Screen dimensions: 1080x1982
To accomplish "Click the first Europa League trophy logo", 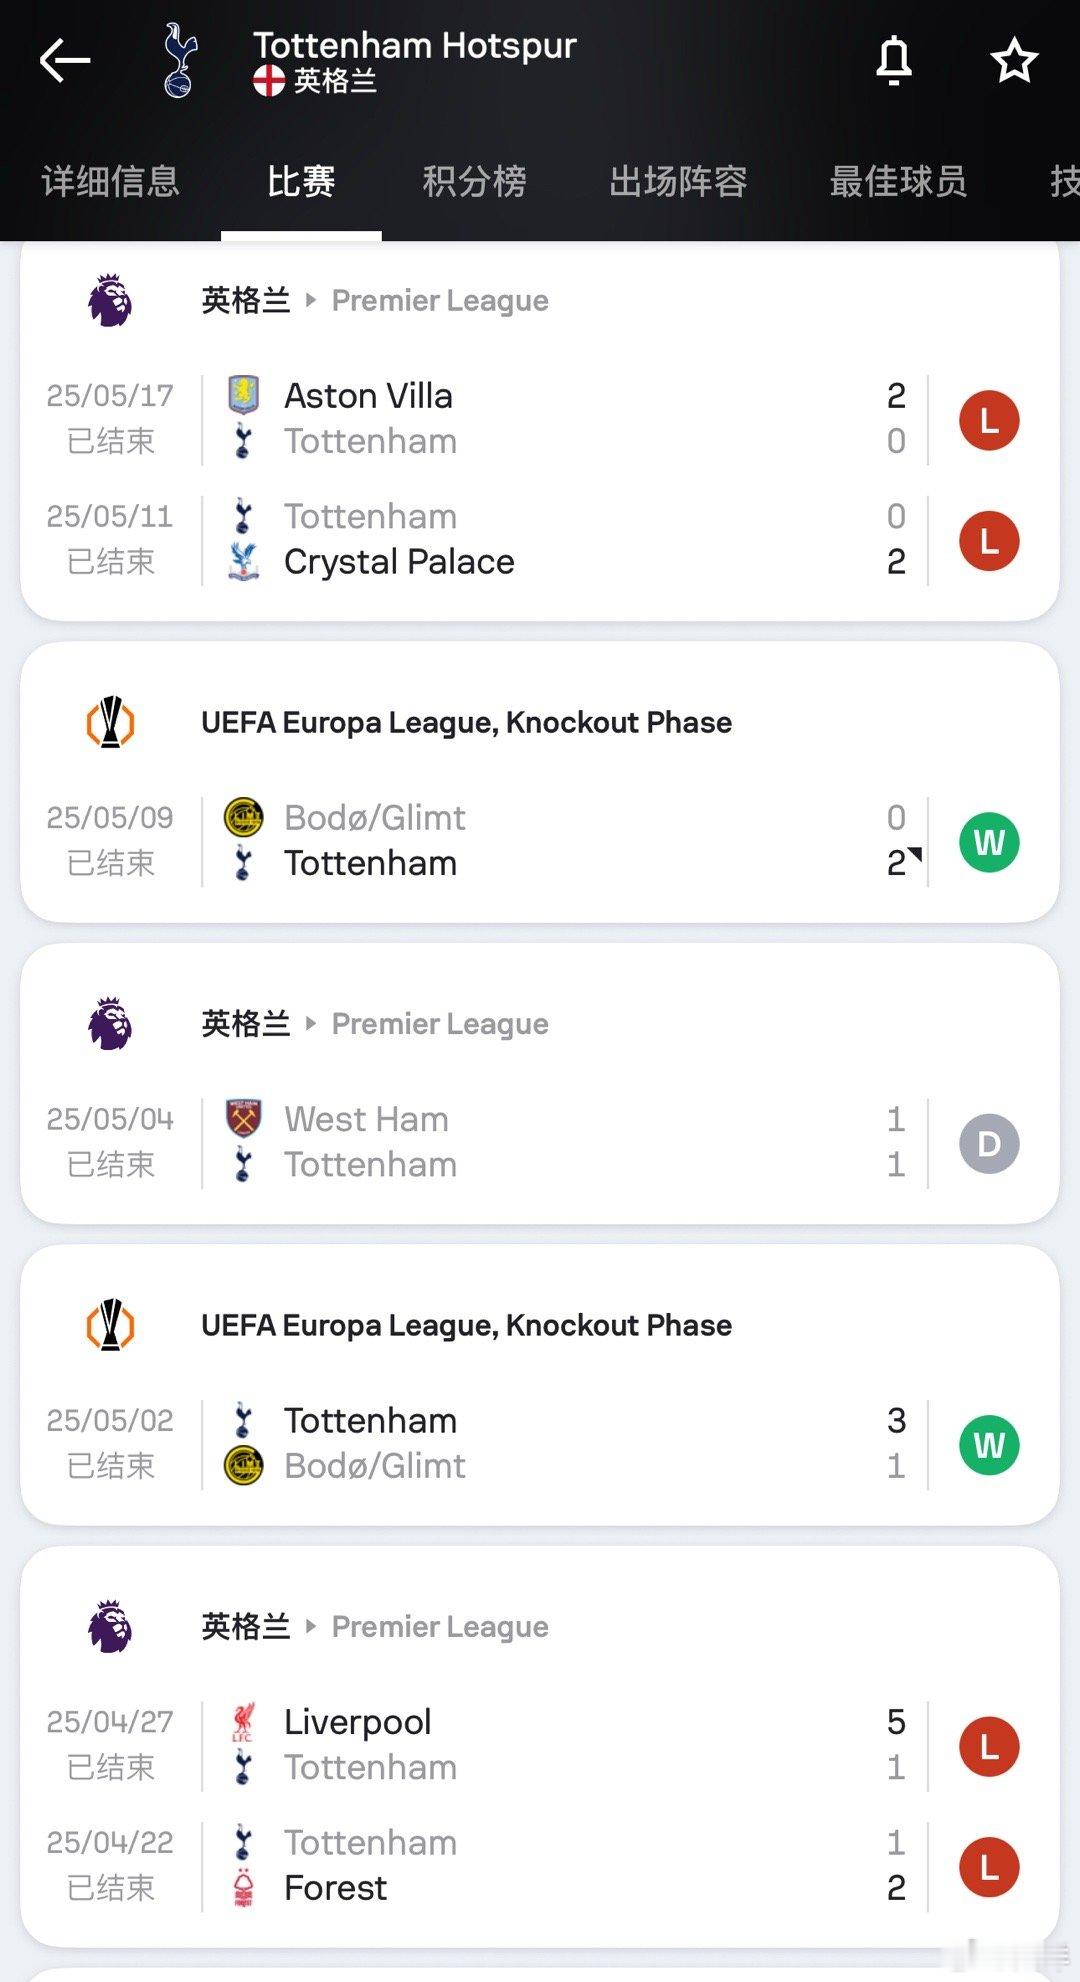I will tap(111, 722).
